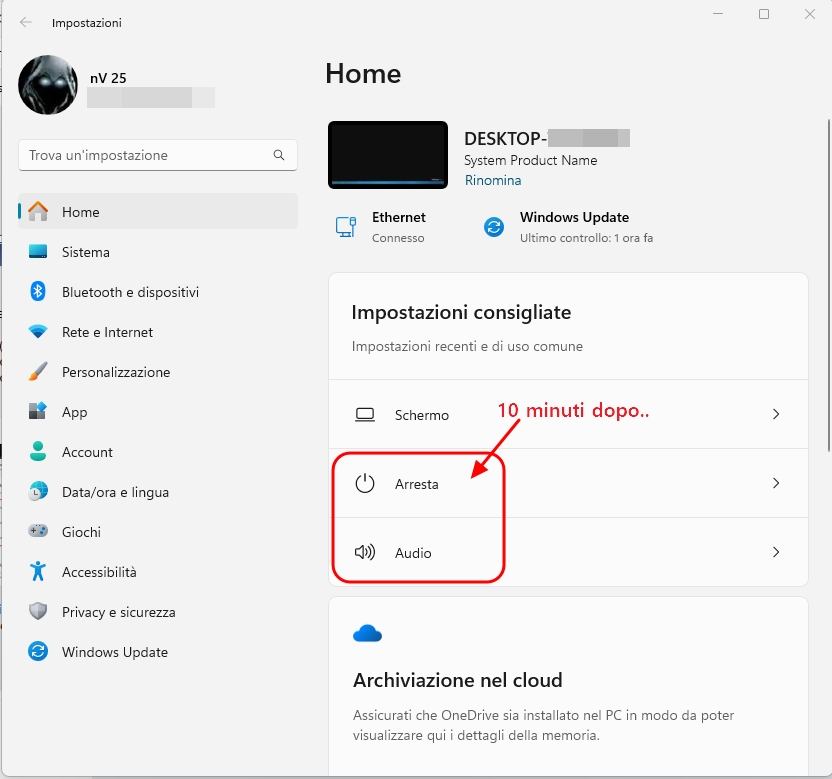
Task: Click the Accessibilità figure icon
Action: click(x=38, y=571)
